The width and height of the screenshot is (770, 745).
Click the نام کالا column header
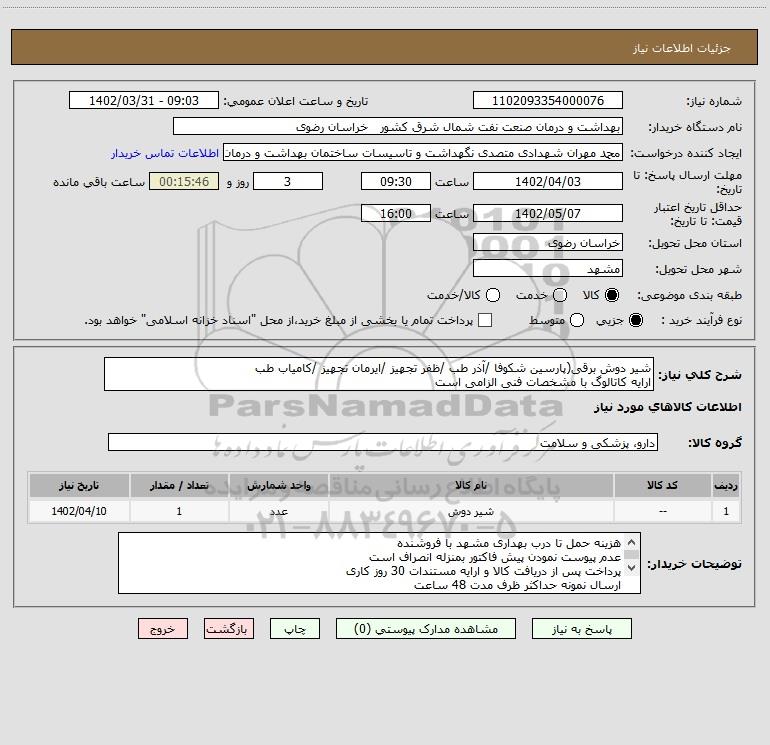(471, 485)
